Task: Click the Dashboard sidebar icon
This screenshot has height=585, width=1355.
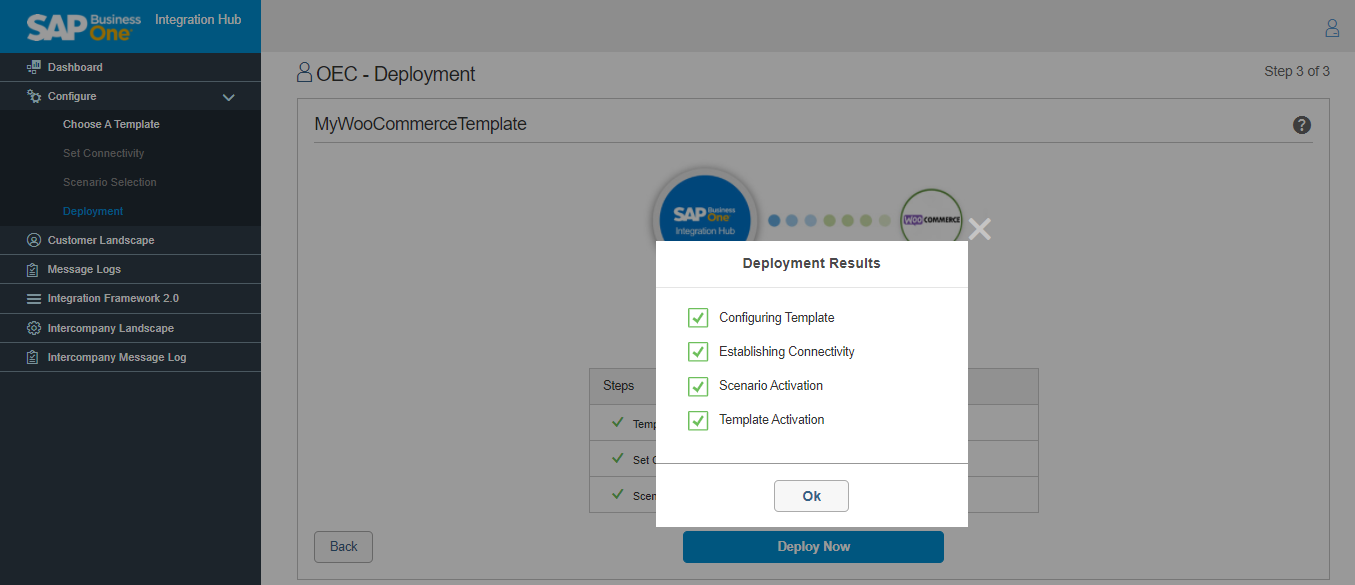Action: pyautogui.click(x=34, y=67)
